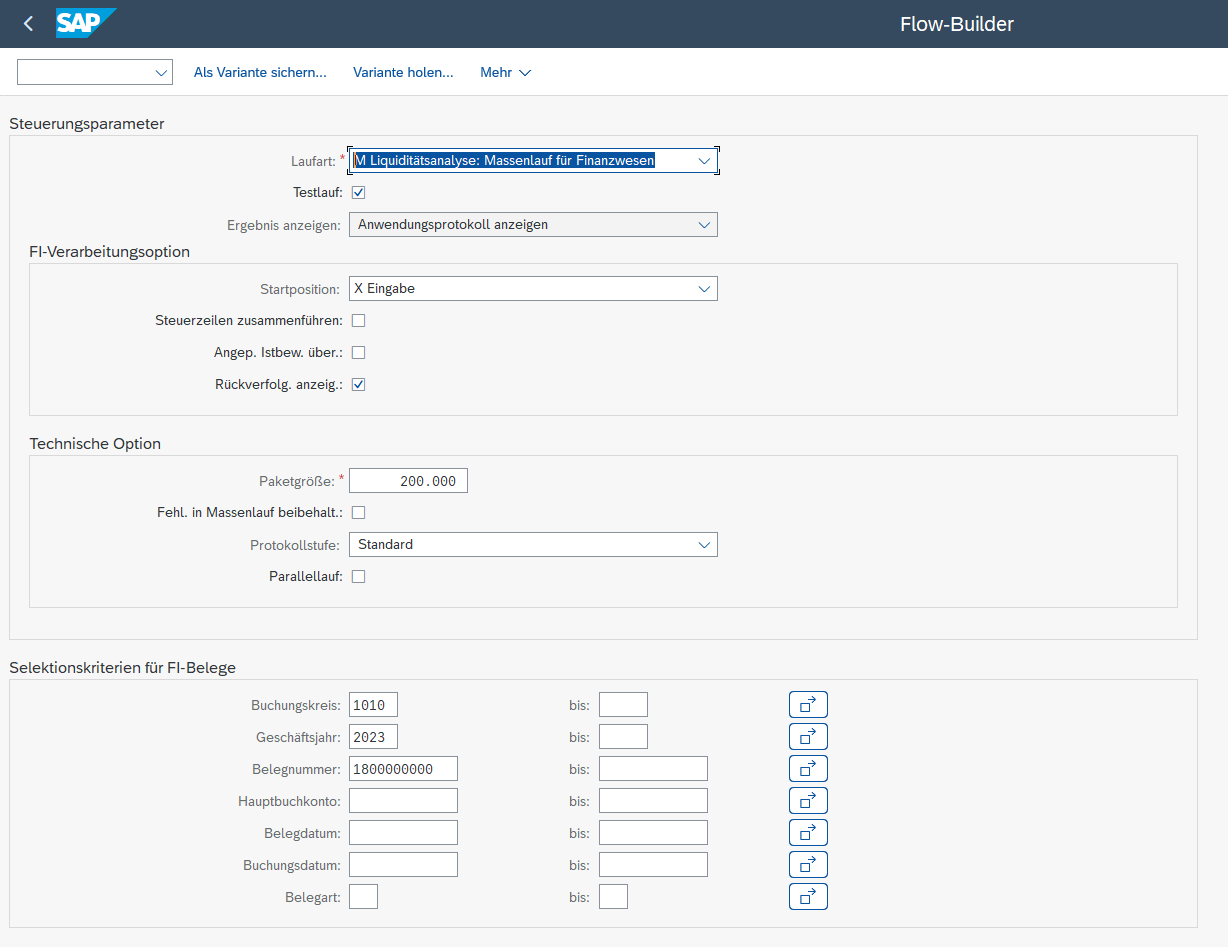1228x947 pixels.
Task: Open multiple selection for Belegart
Action: pos(808,897)
